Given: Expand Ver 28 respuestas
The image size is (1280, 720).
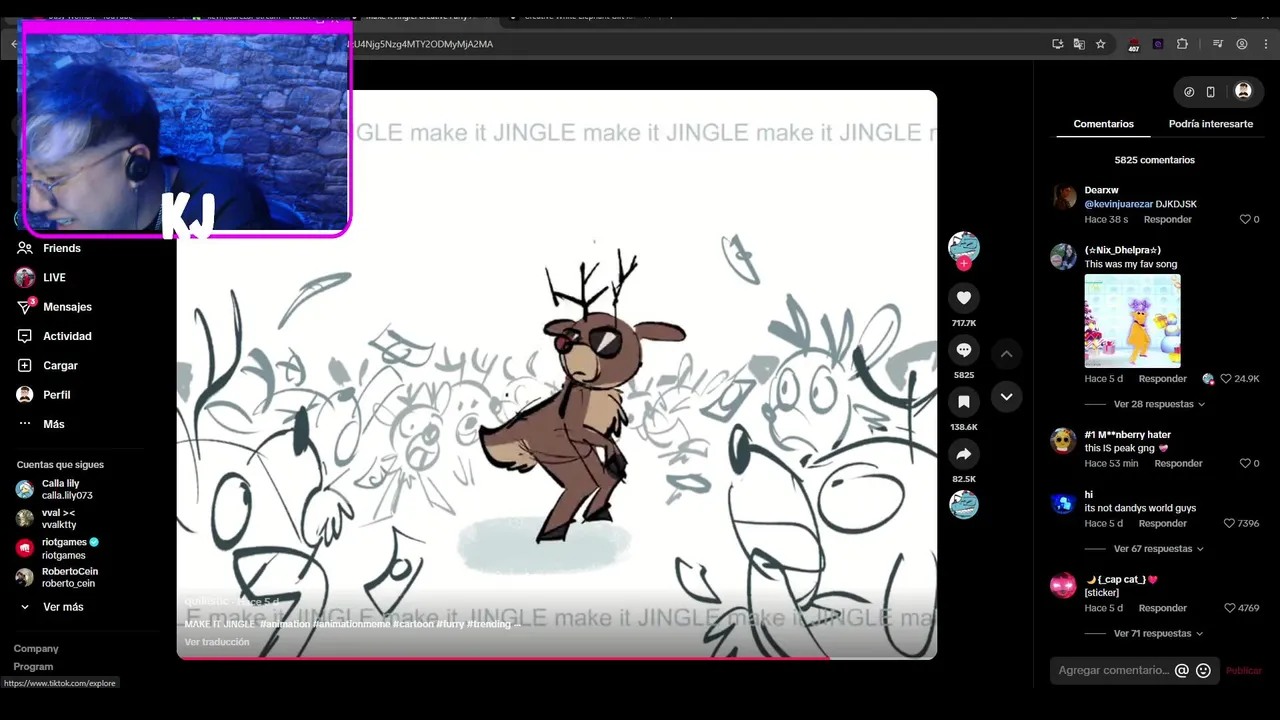Looking at the screenshot, I should point(1159,404).
